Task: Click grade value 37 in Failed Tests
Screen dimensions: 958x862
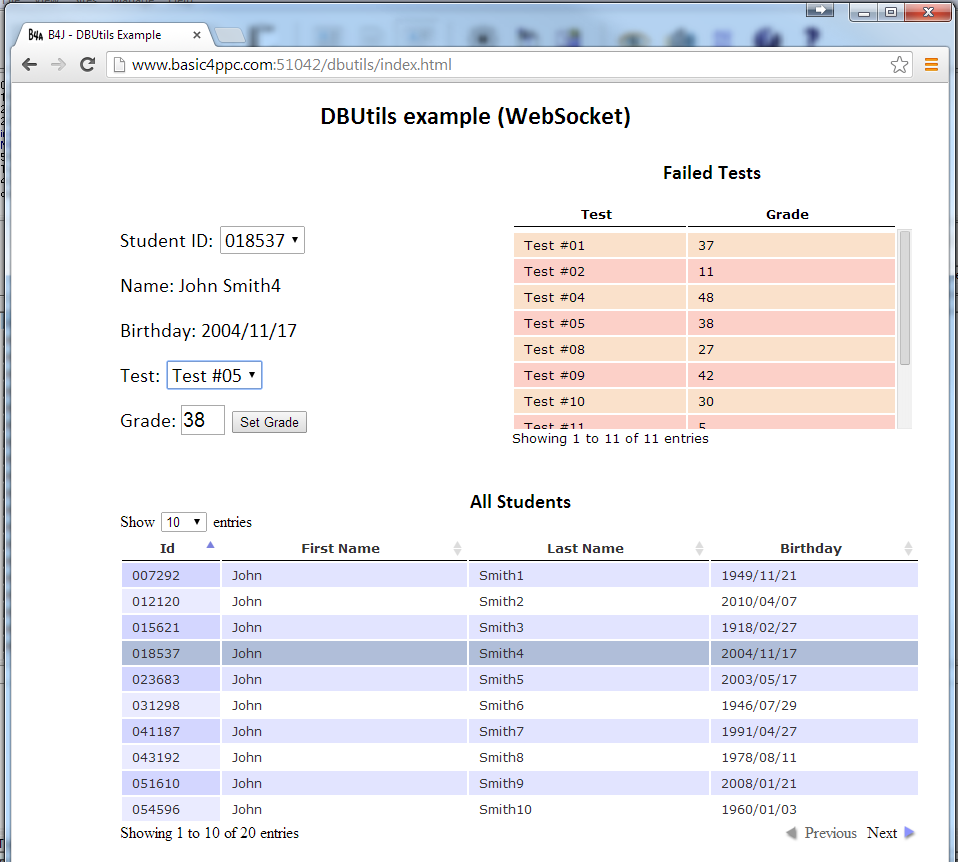Action: tap(791, 246)
